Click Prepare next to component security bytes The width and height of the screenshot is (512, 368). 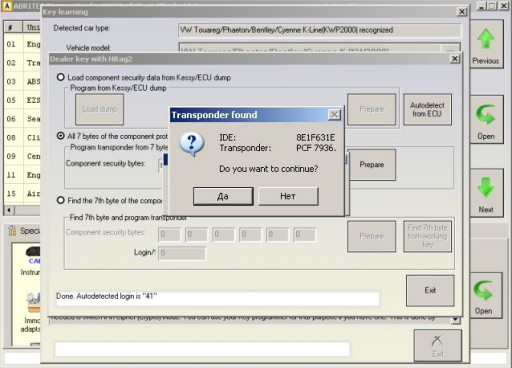(x=371, y=165)
